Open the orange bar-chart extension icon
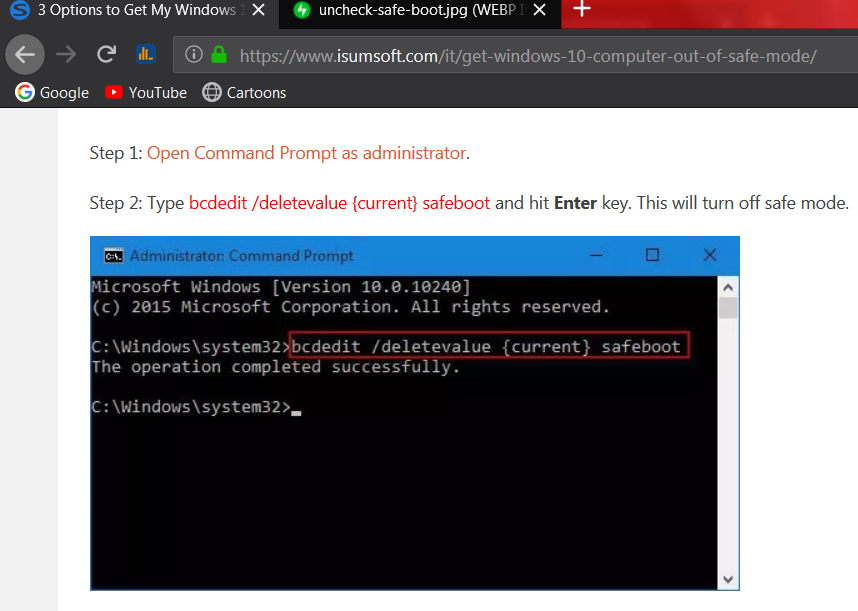 click(146, 54)
